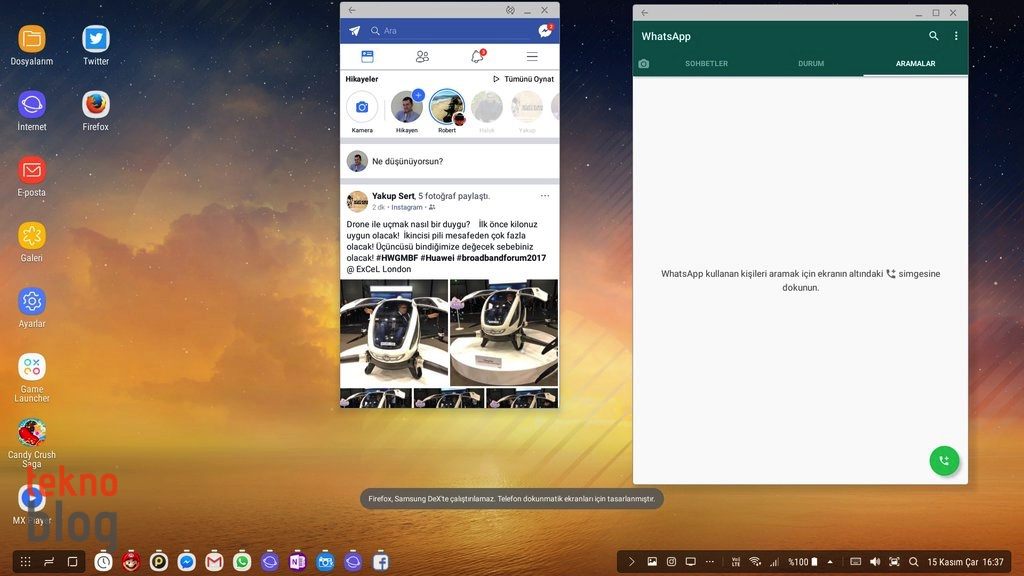Open Facebook friend requests icon
This screenshot has width=1024, height=576.
[422, 57]
